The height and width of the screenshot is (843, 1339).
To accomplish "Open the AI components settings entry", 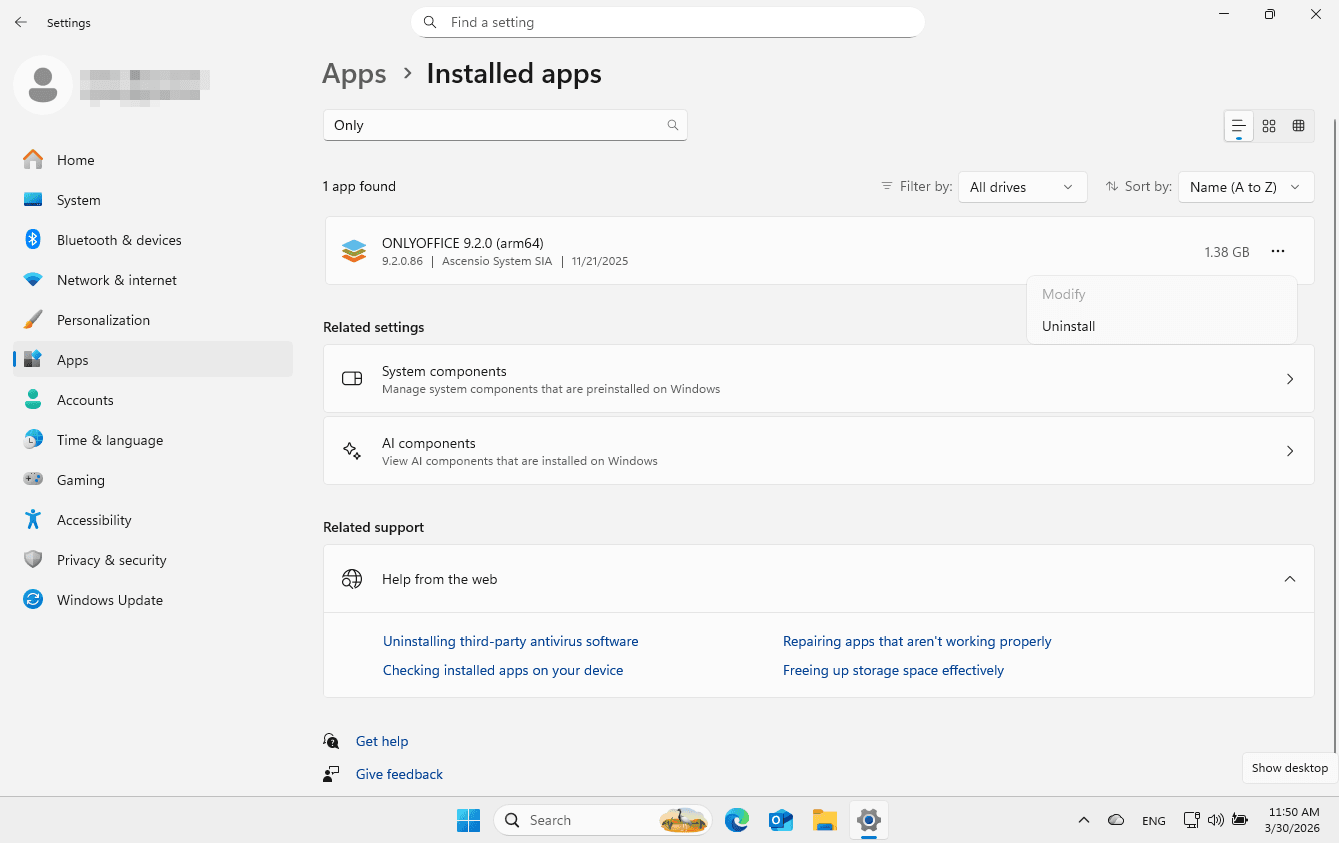I will pyautogui.click(x=818, y=451).
